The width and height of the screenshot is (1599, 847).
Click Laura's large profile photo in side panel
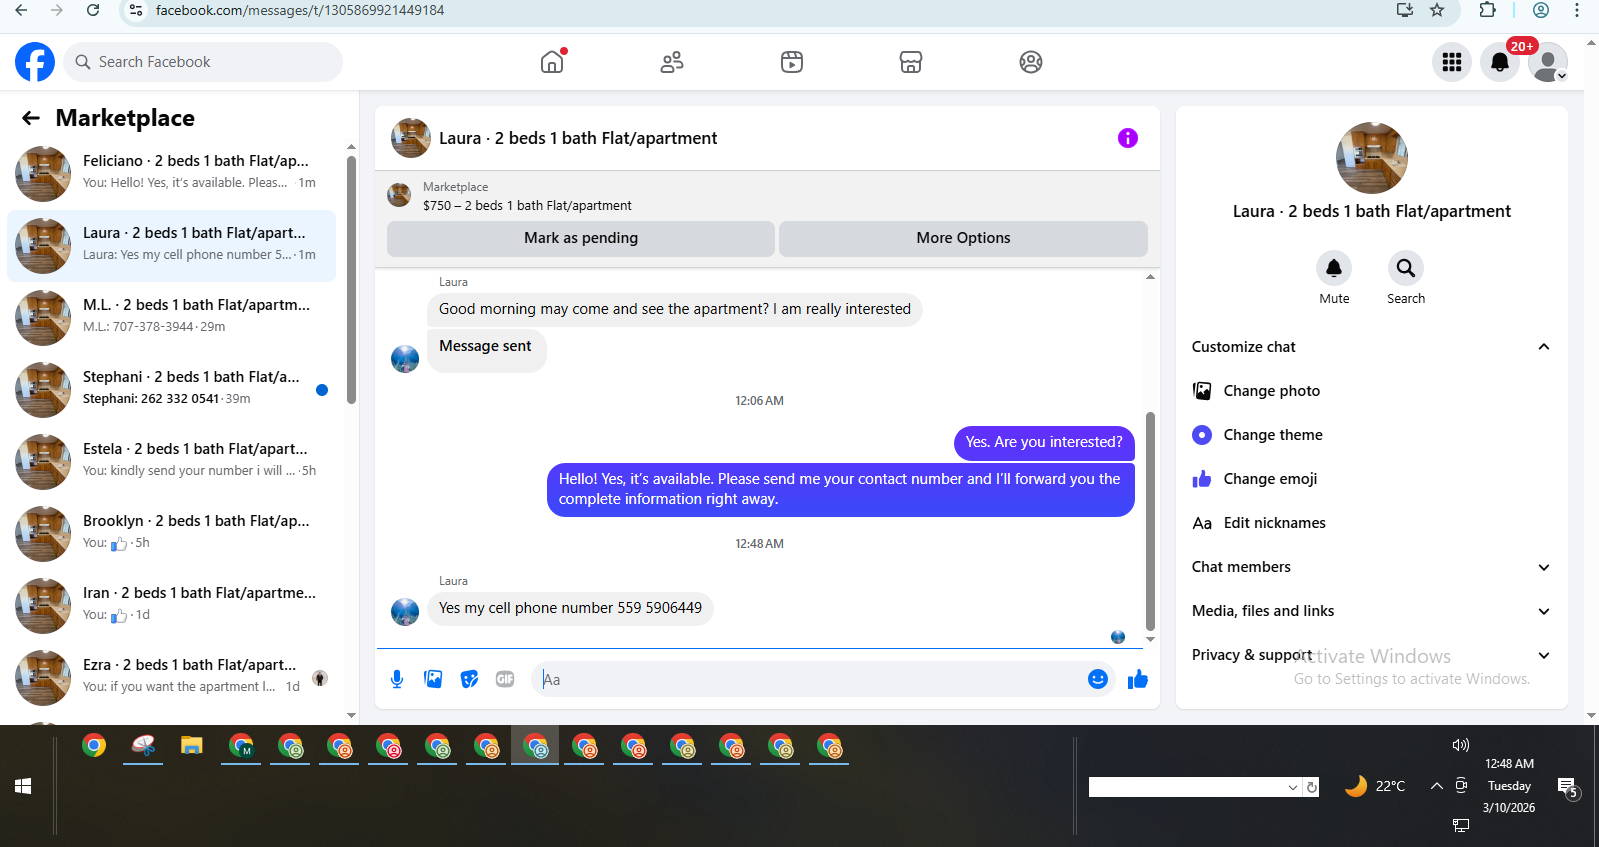coord(1372,158)
